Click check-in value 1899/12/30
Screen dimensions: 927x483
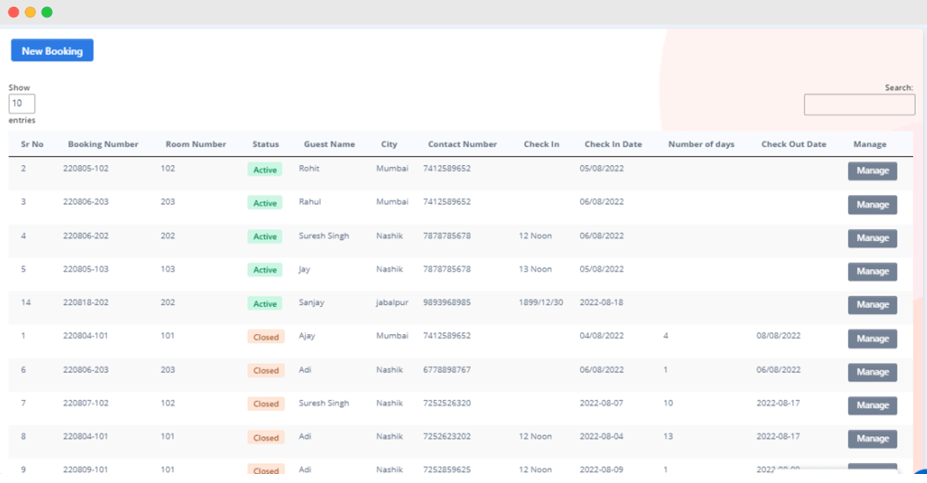[541, 302]
